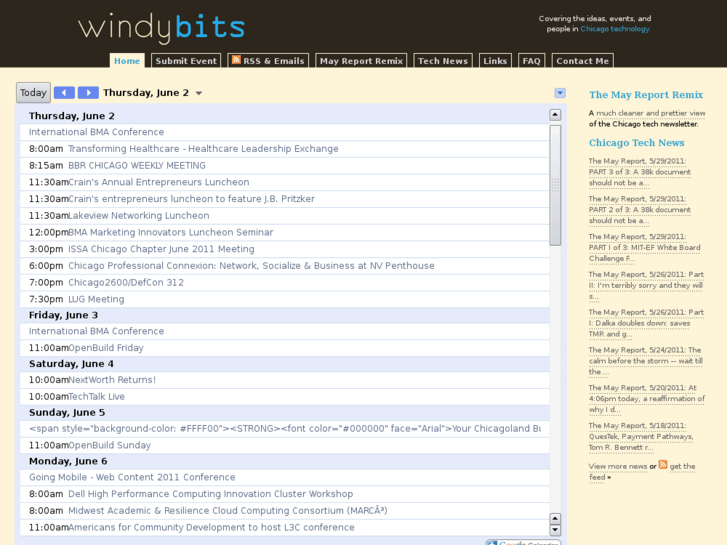Open Crain's Annual Entrepreneurs Luncheon event
Screen dimensions: 727x545
pos(159,182)
